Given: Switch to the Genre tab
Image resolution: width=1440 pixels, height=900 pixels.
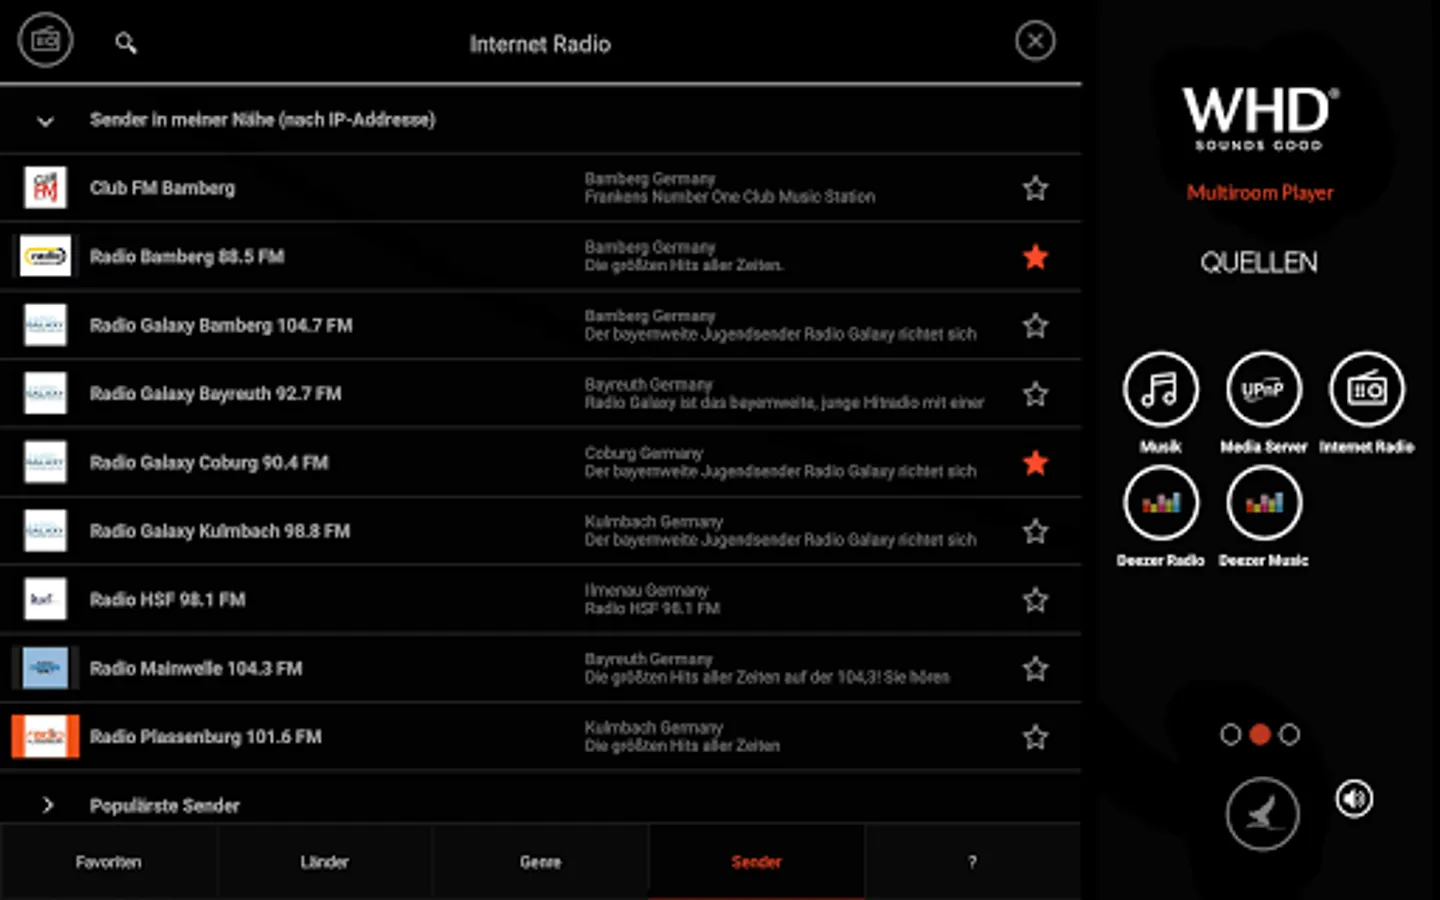Looking at the screenshot, I should tap(540, 862).
